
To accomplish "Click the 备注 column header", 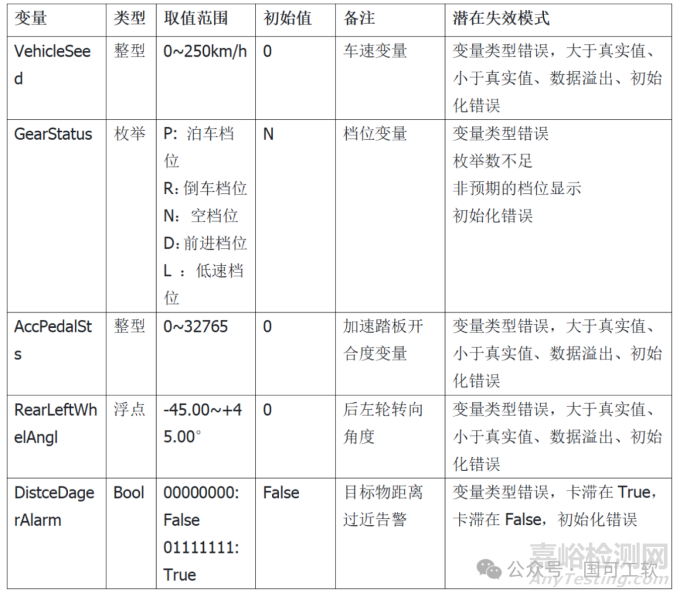I will click(x=360, y=19).
